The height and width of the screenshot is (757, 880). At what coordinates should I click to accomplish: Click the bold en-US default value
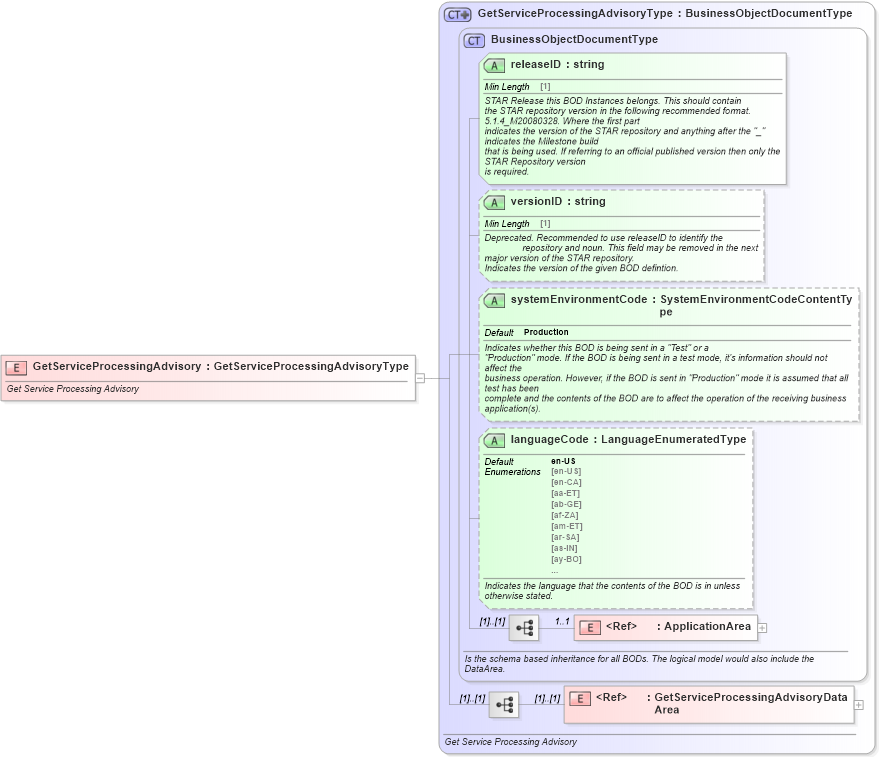[563, 461]
